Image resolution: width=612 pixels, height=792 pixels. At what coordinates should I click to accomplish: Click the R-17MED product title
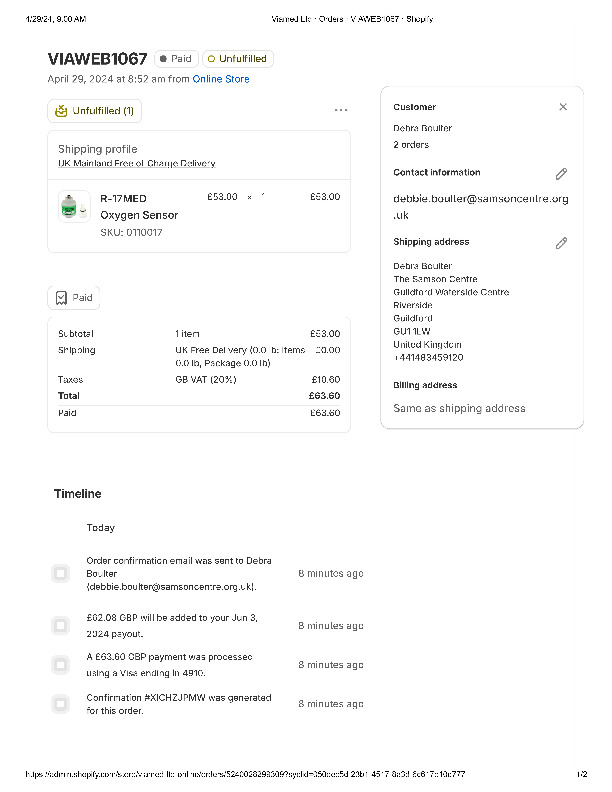[x=123, y=198]
